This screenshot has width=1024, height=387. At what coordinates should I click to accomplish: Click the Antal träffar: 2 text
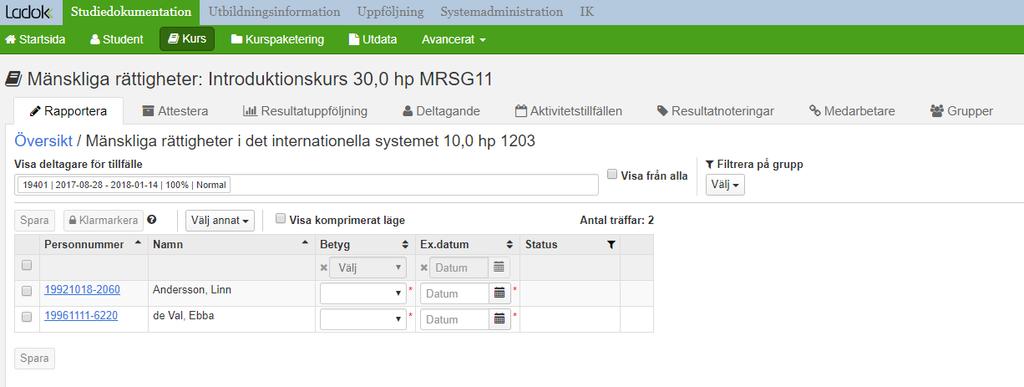tap(616, 221)
